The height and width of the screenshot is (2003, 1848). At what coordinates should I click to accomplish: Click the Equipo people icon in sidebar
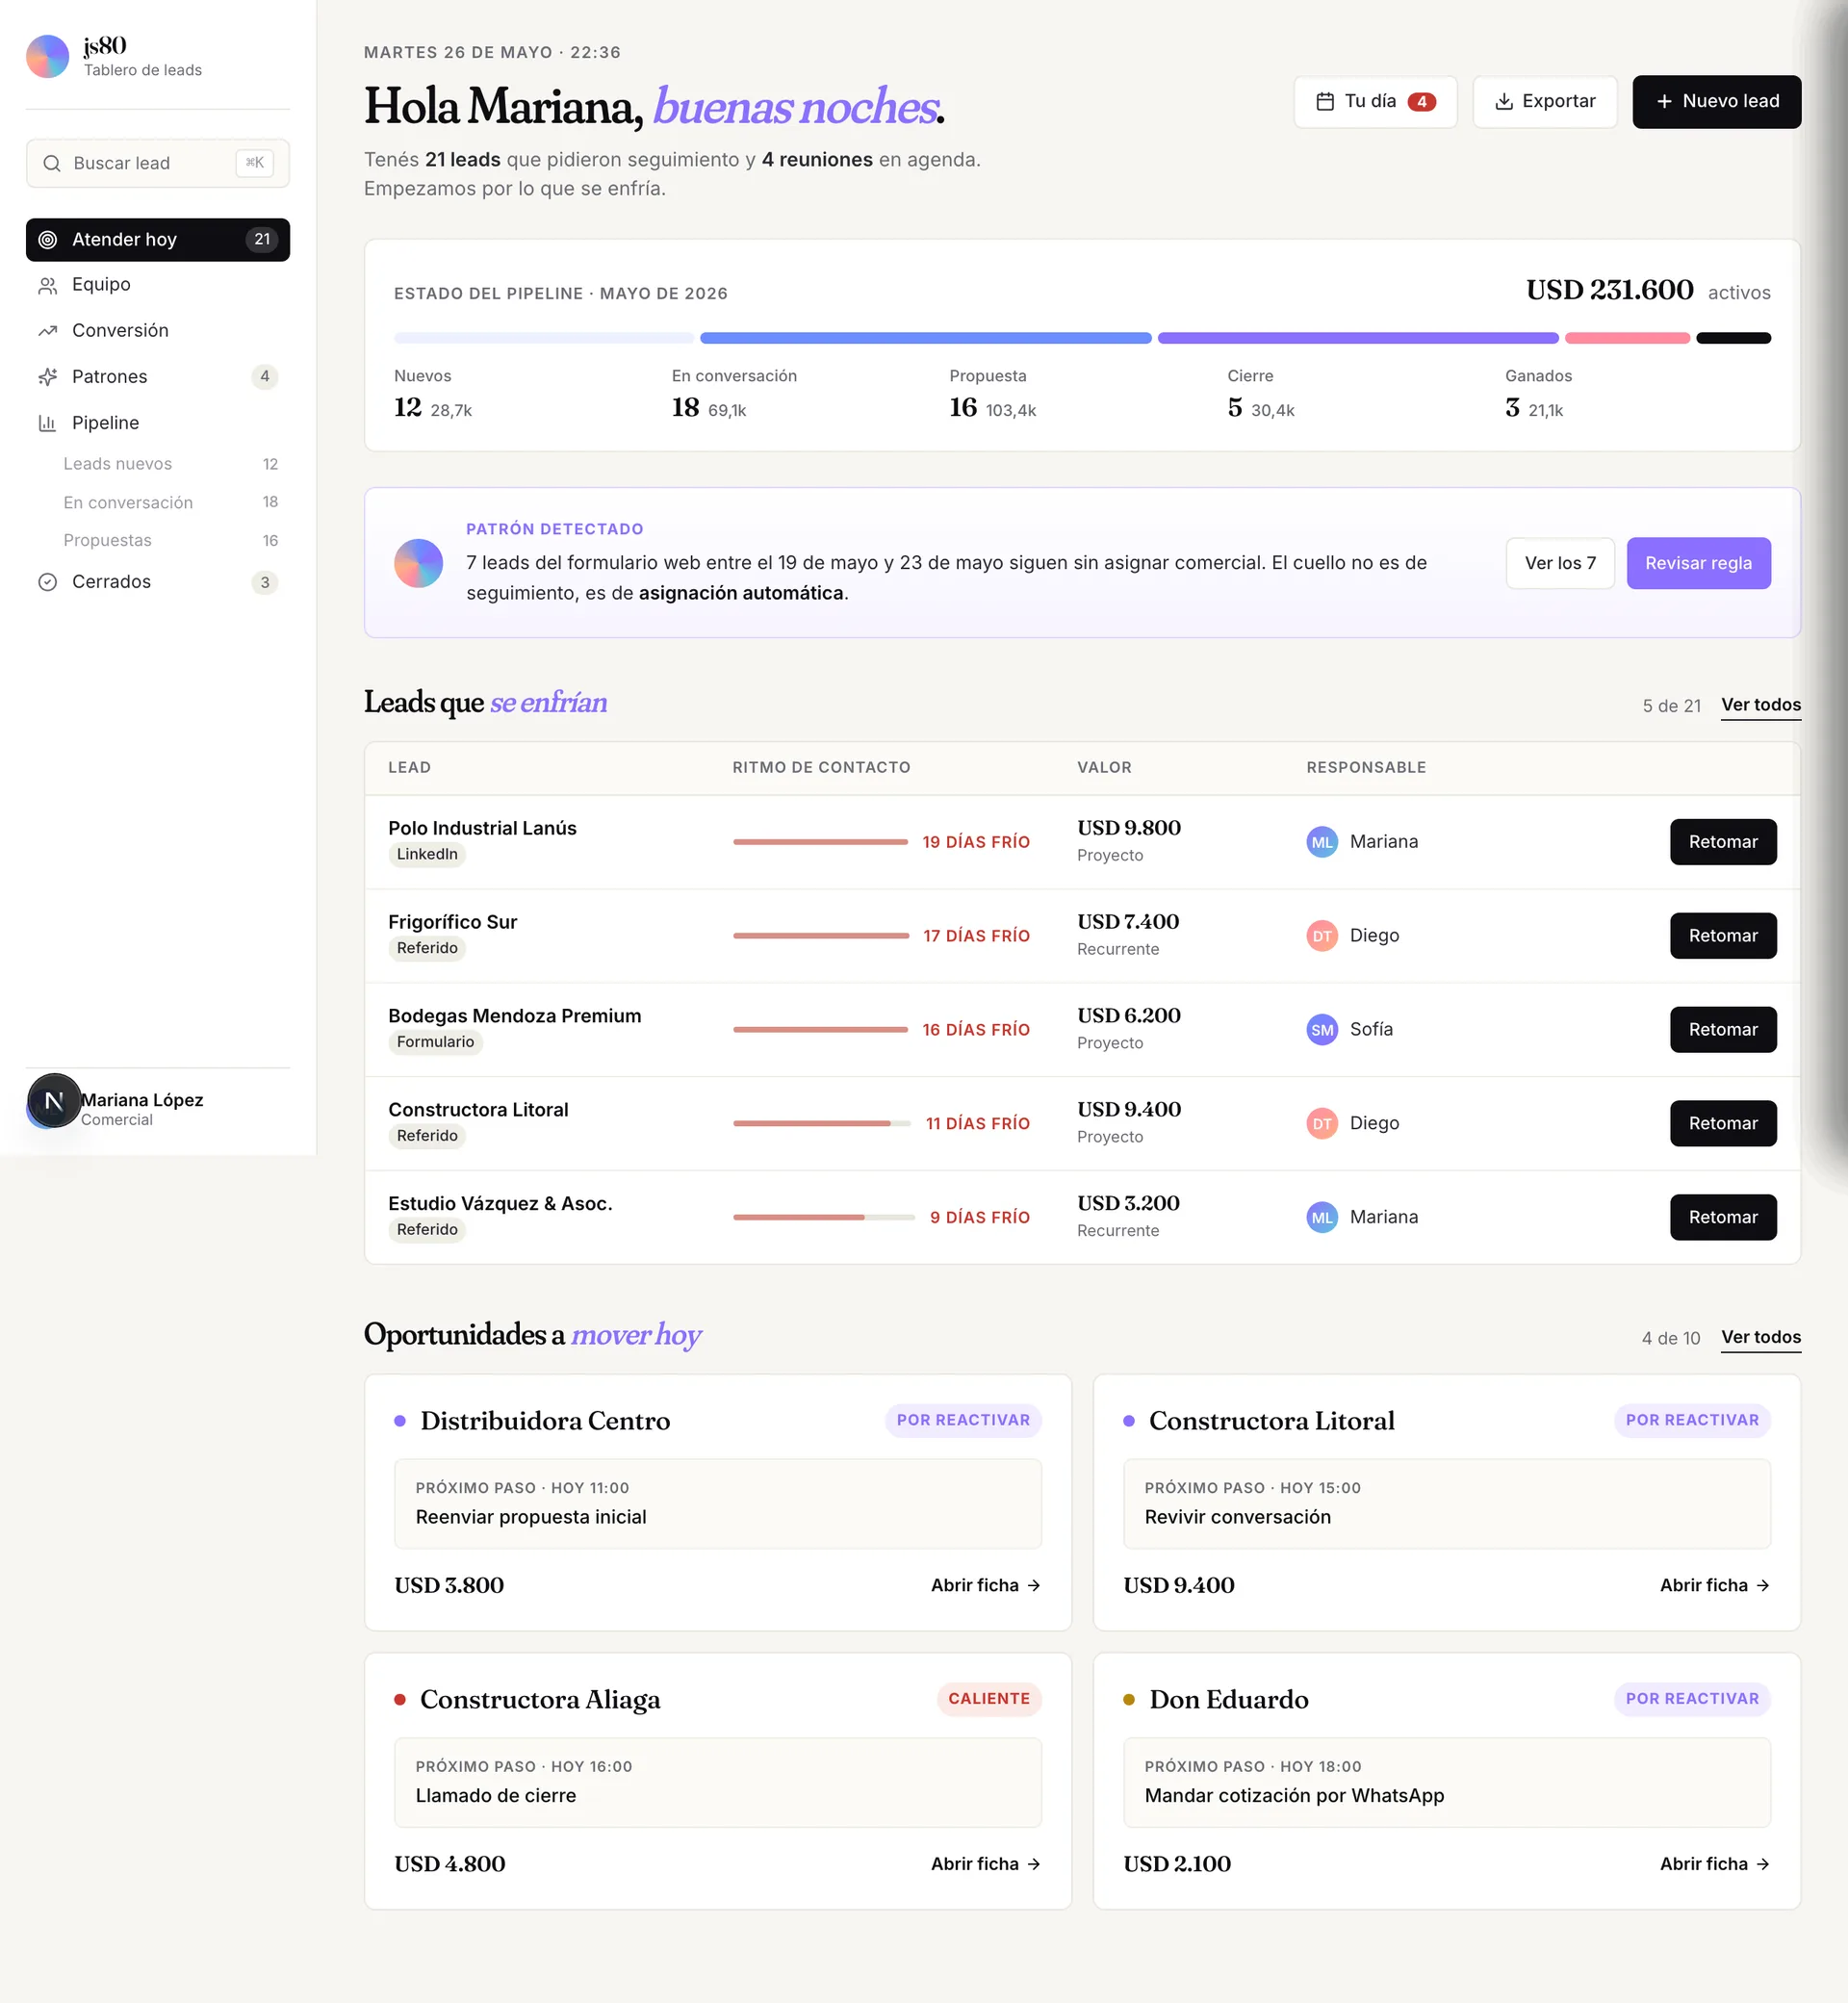(x=47, y=285)
